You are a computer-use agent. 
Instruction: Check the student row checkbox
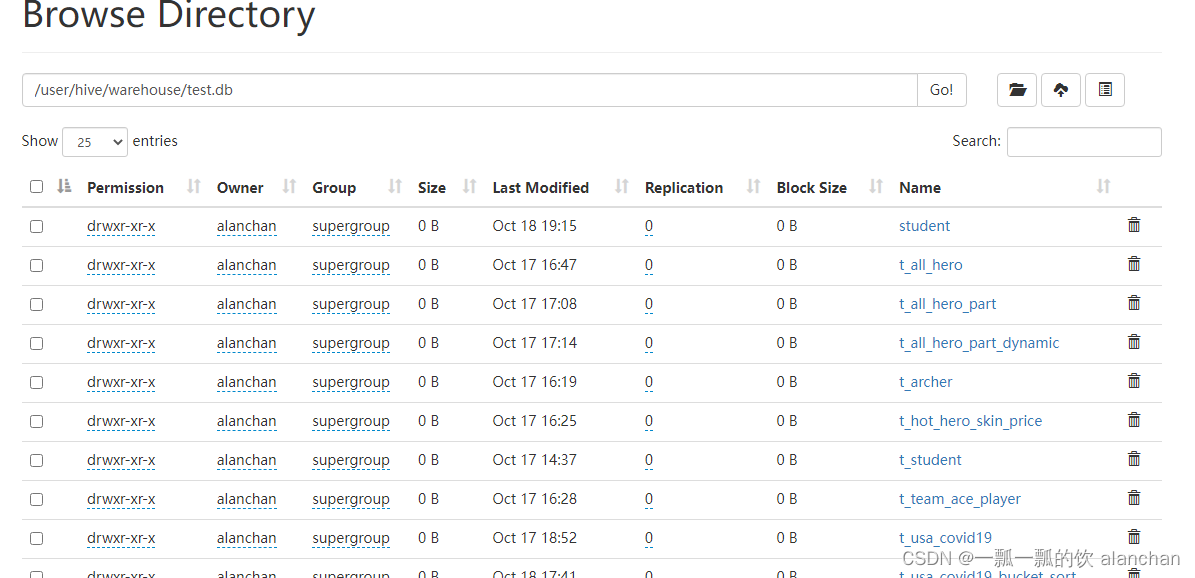click(37, 226)
